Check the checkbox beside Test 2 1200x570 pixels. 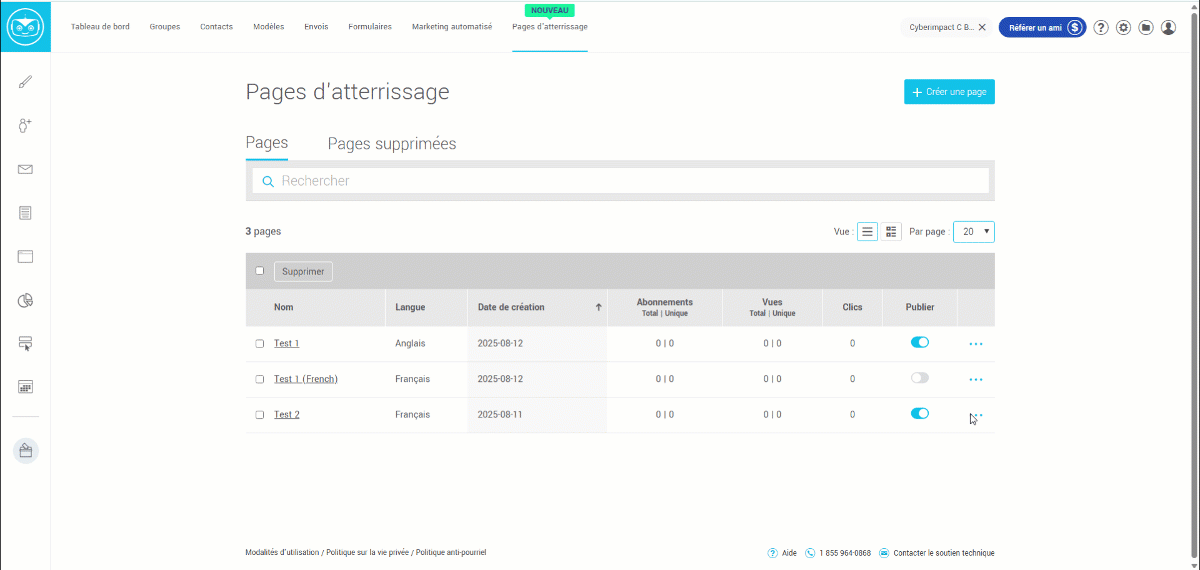(x=260, y=414)
